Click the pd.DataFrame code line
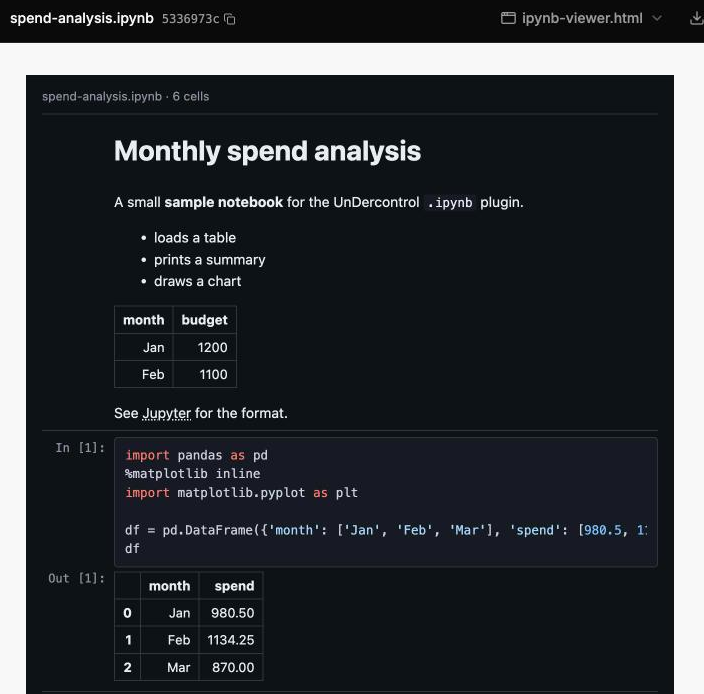Image resolution: width=704 pixels, height=694 pixels. pyautogui.click(x=386, y=530)
